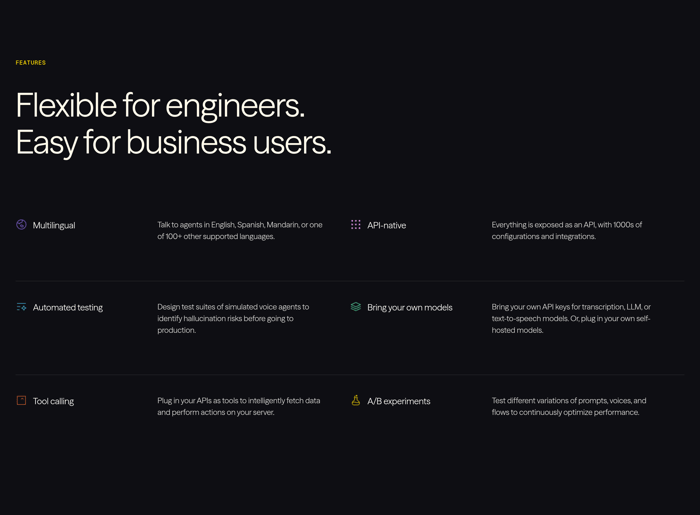Open the Bring your own models title

coord(409,308)
